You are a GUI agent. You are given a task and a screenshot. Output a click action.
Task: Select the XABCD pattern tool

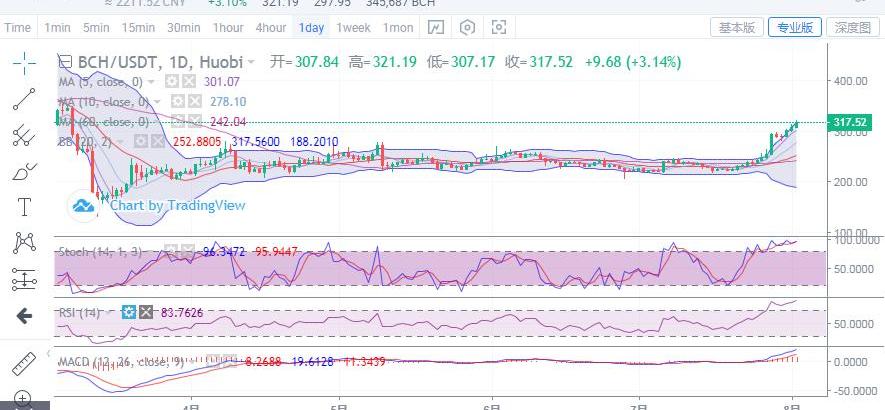(x=25, y=243)
